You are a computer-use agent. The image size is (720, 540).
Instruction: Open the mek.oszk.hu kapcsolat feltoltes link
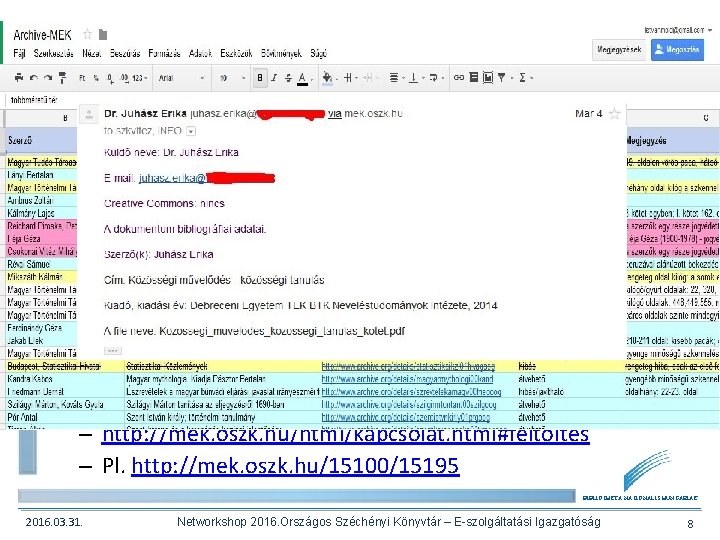pyautogui.click(x=345, y=434)
